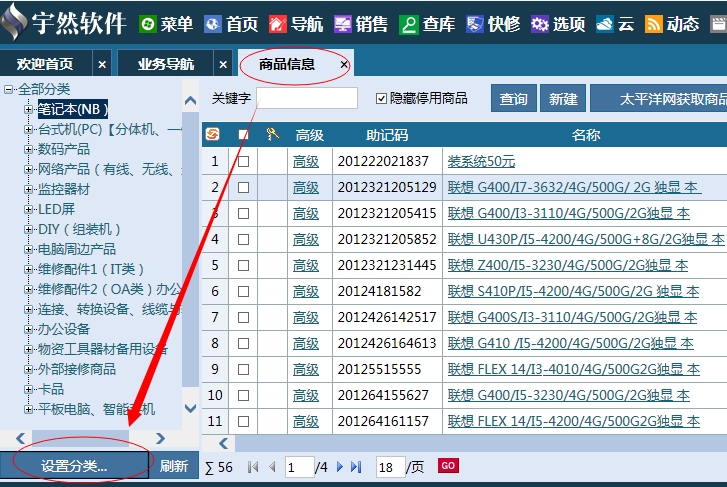Check the box for row 6 联想 S410P
The height and width of the screenshot is (487, 727).
pos(243,291)
